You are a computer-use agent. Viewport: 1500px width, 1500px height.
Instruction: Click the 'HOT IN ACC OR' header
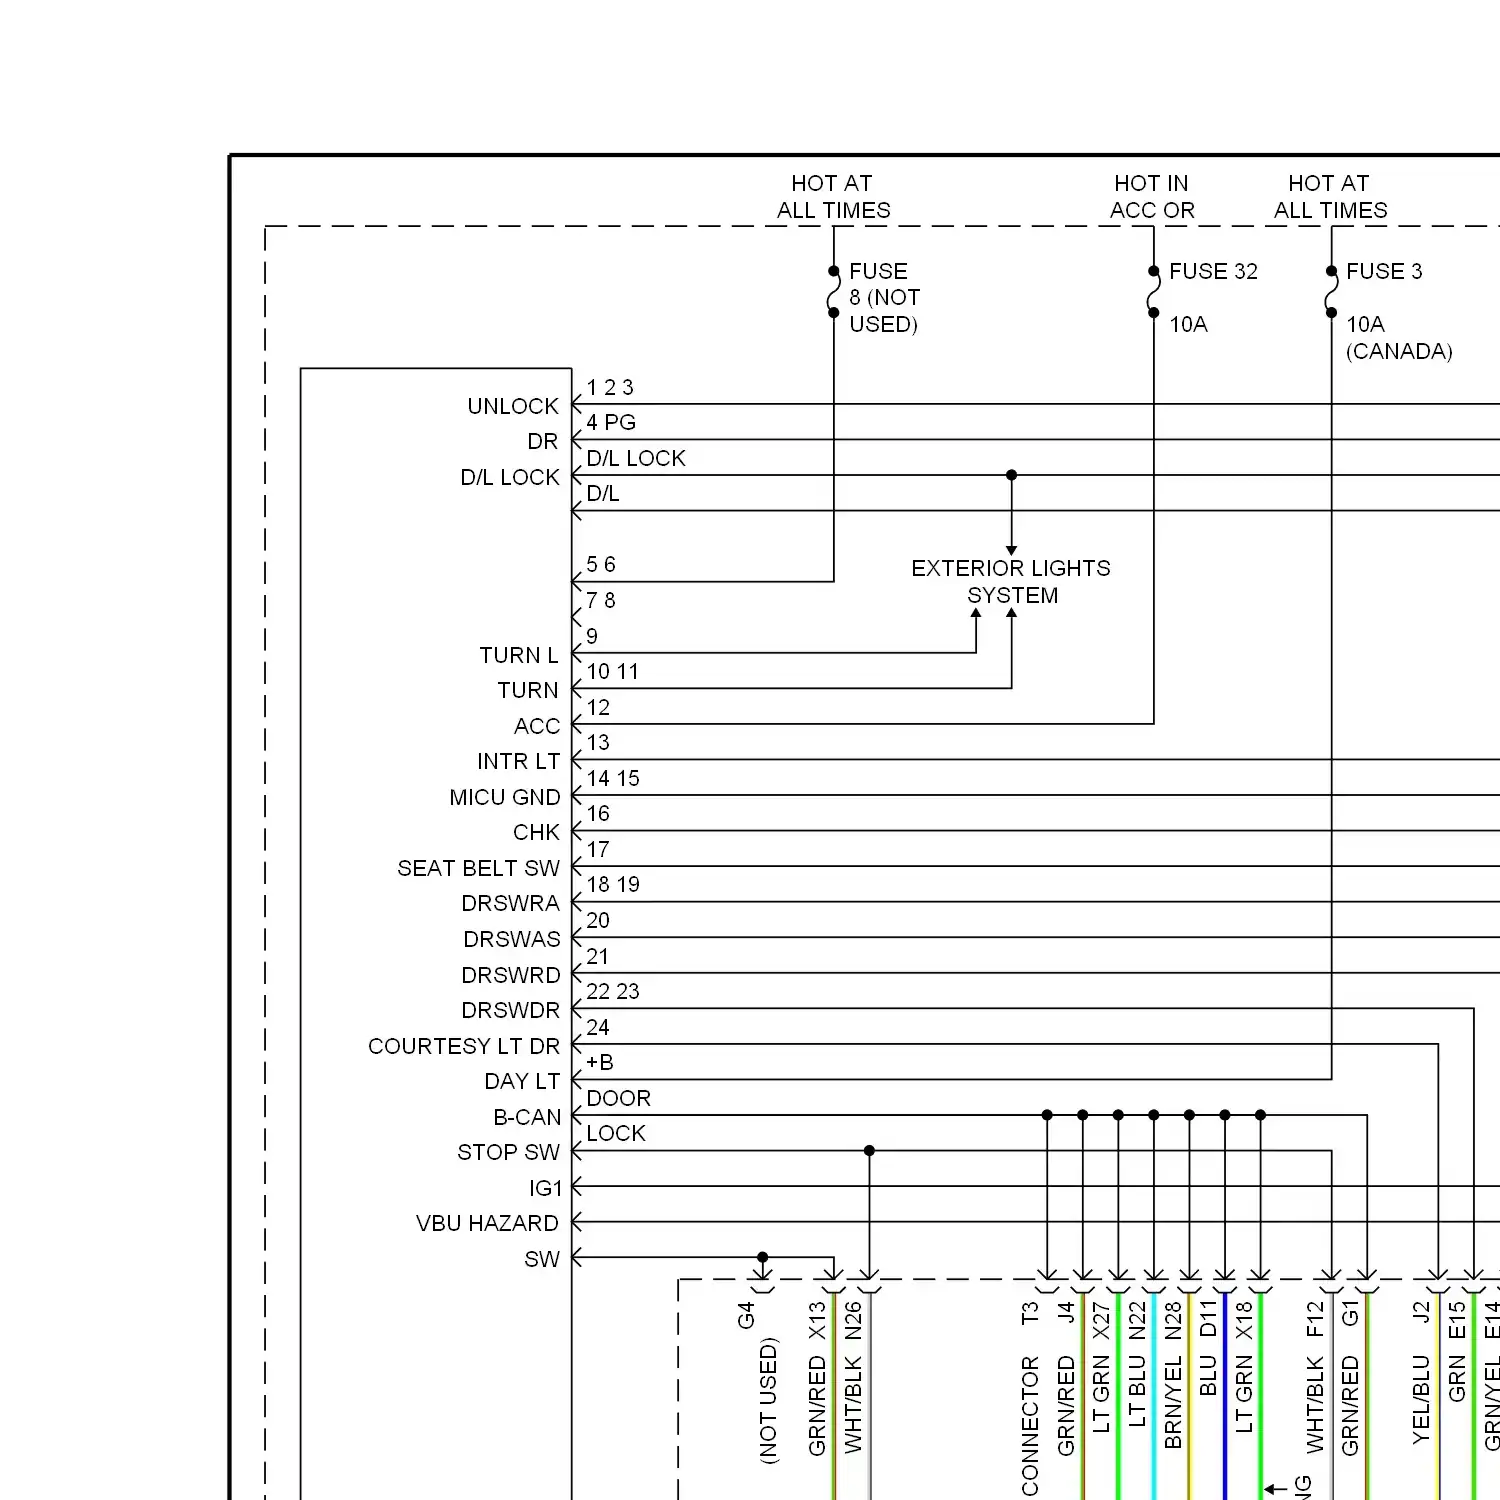(x=1152, y=197)
